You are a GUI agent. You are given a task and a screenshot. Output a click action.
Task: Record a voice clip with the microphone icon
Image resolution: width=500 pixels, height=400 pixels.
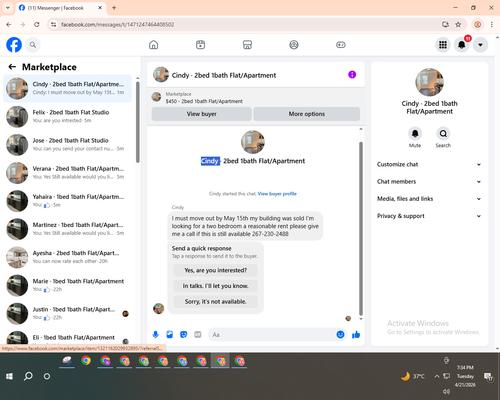pyautogui.click(x=156, y=334)
